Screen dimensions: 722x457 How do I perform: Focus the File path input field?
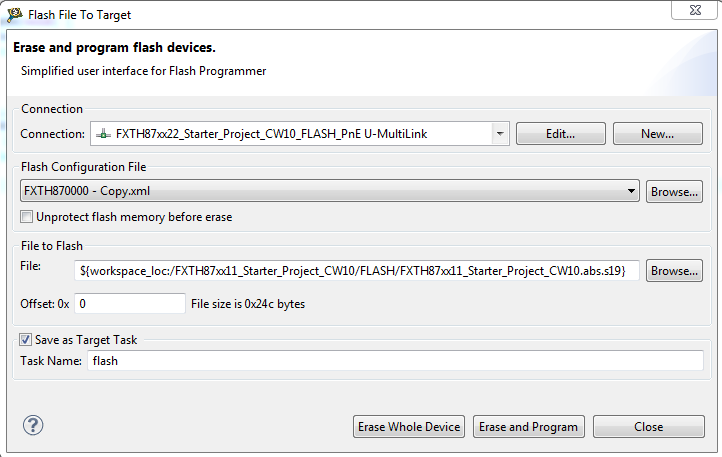click(x=356, y=271)
